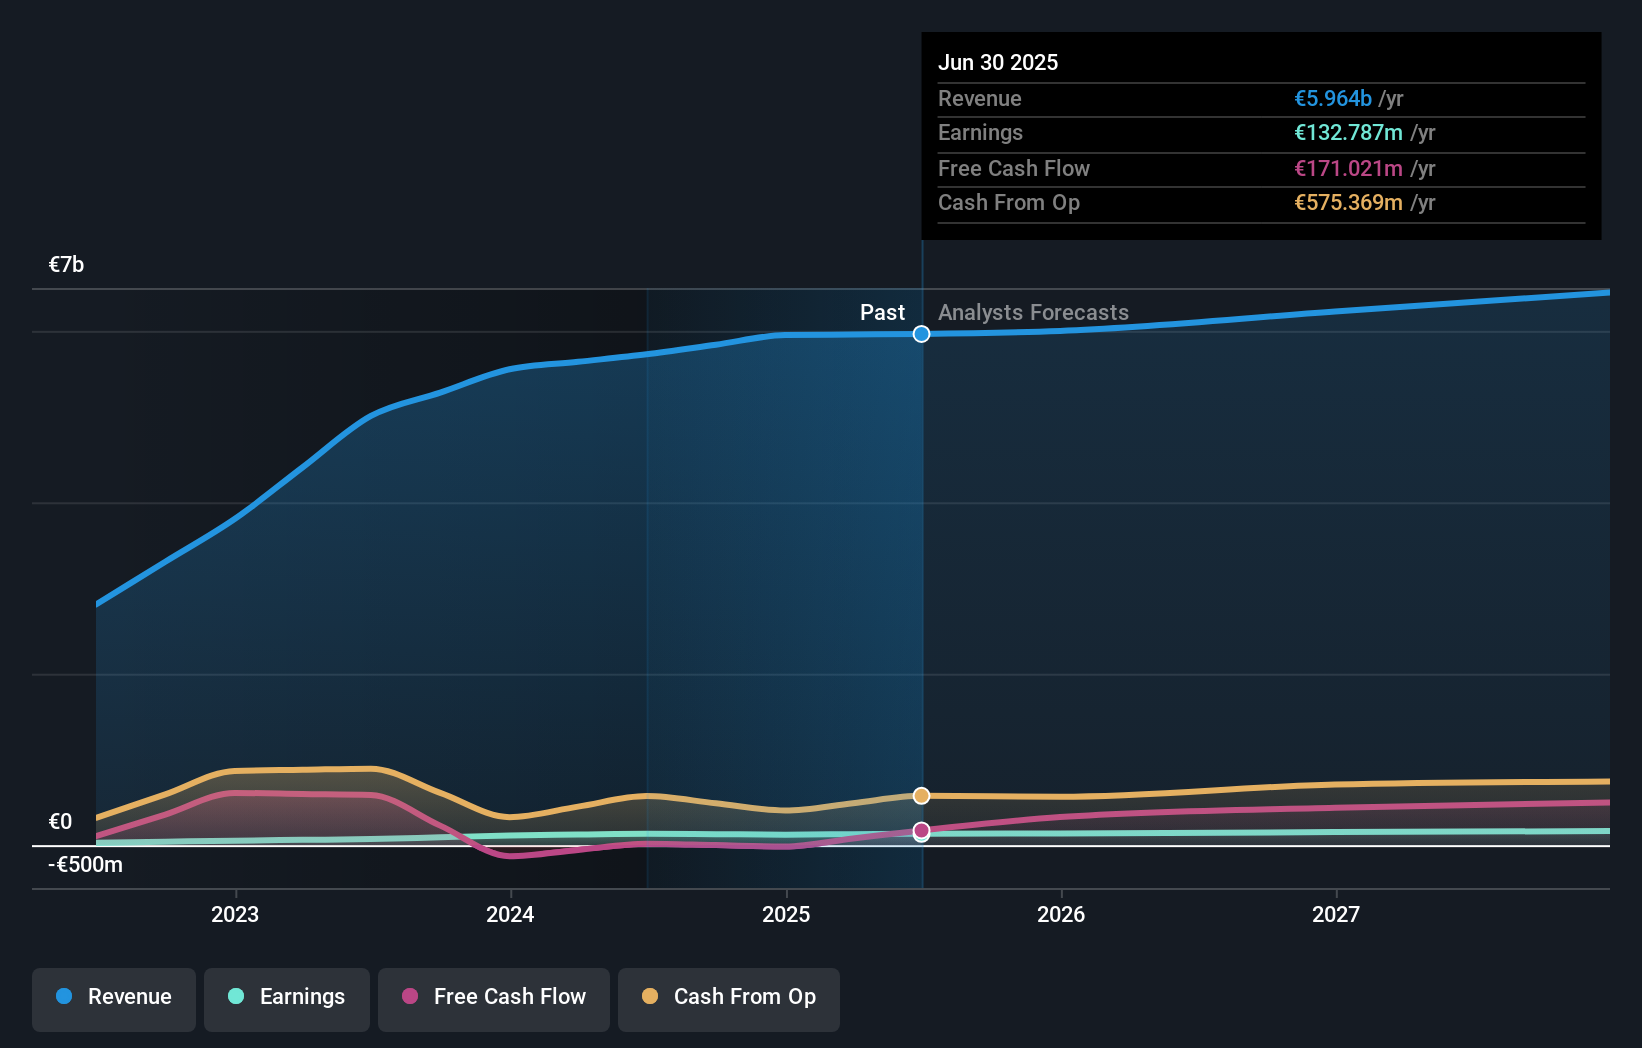Select the blue Revenue data point marker
The width and height of the screenshot is (1642, 1048).
(921, 334)
